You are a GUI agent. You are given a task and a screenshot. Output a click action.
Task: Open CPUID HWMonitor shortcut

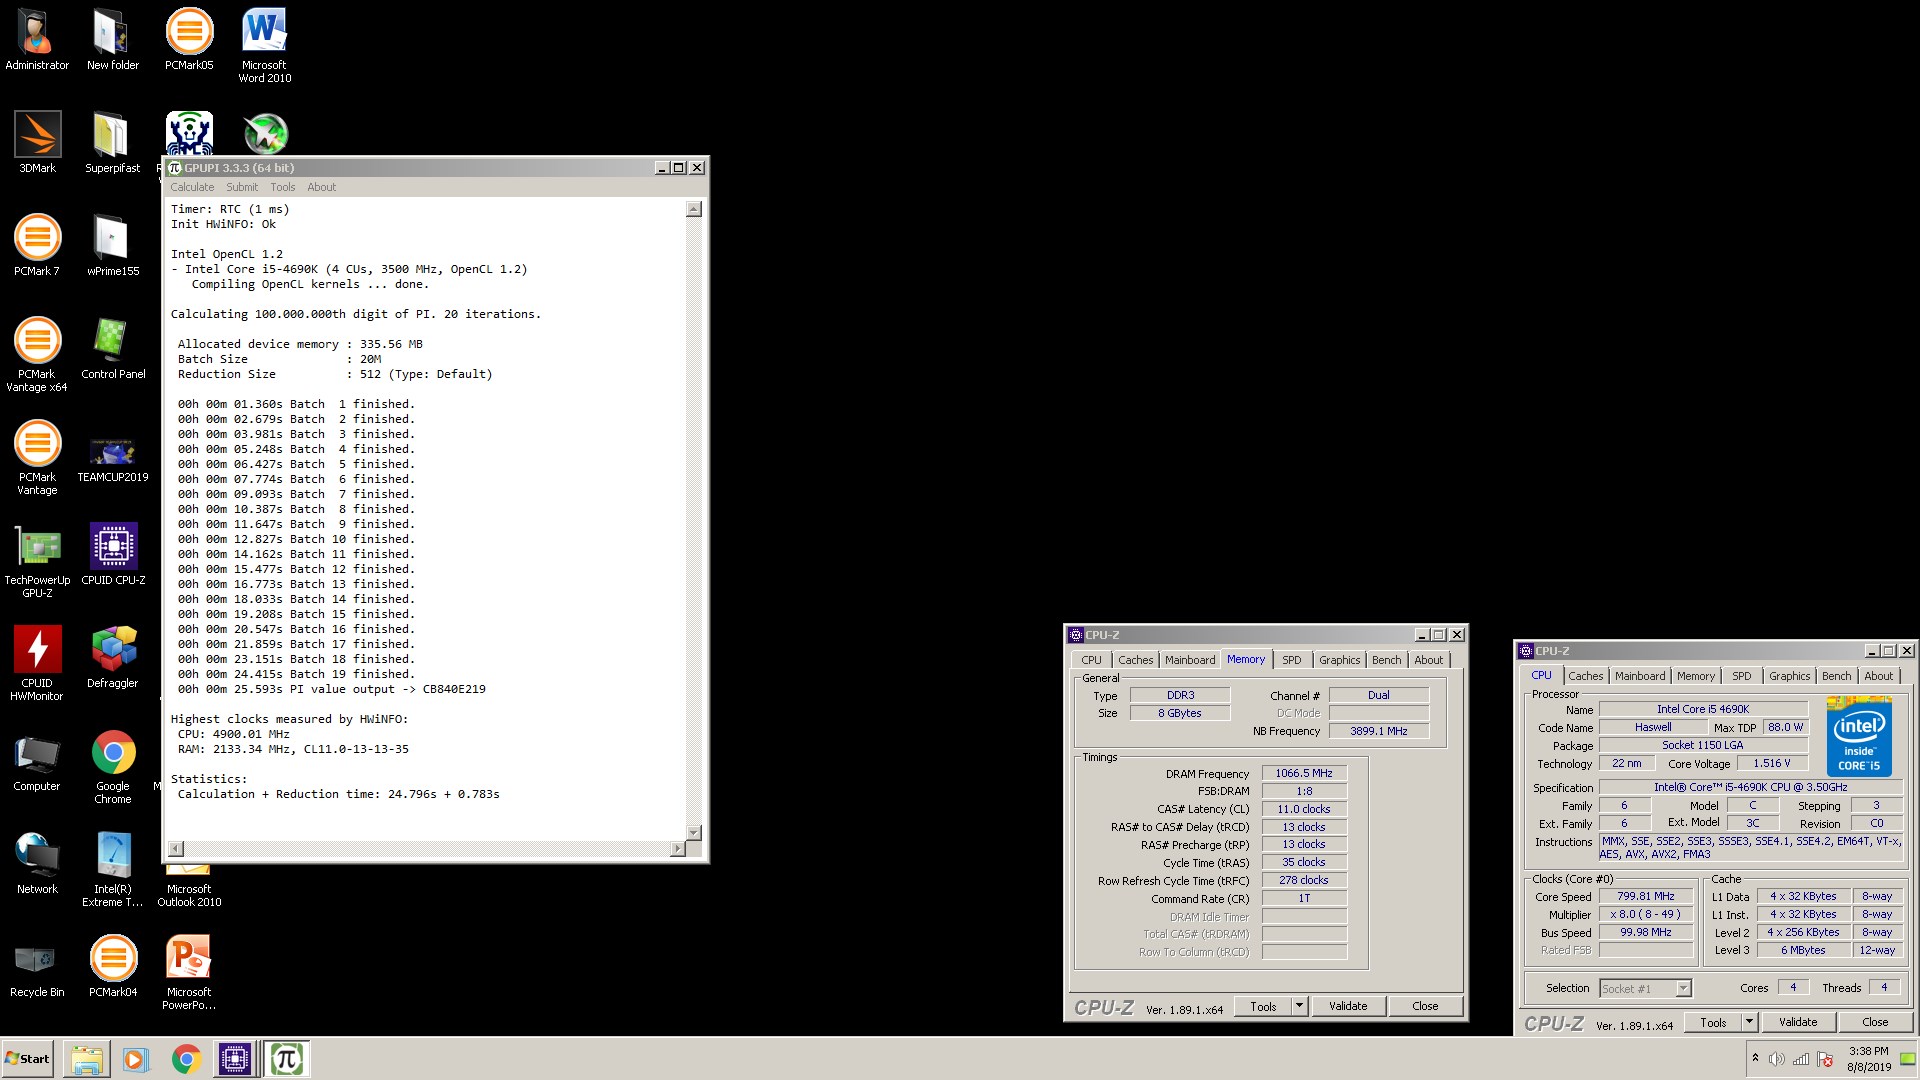click(37, 663)
